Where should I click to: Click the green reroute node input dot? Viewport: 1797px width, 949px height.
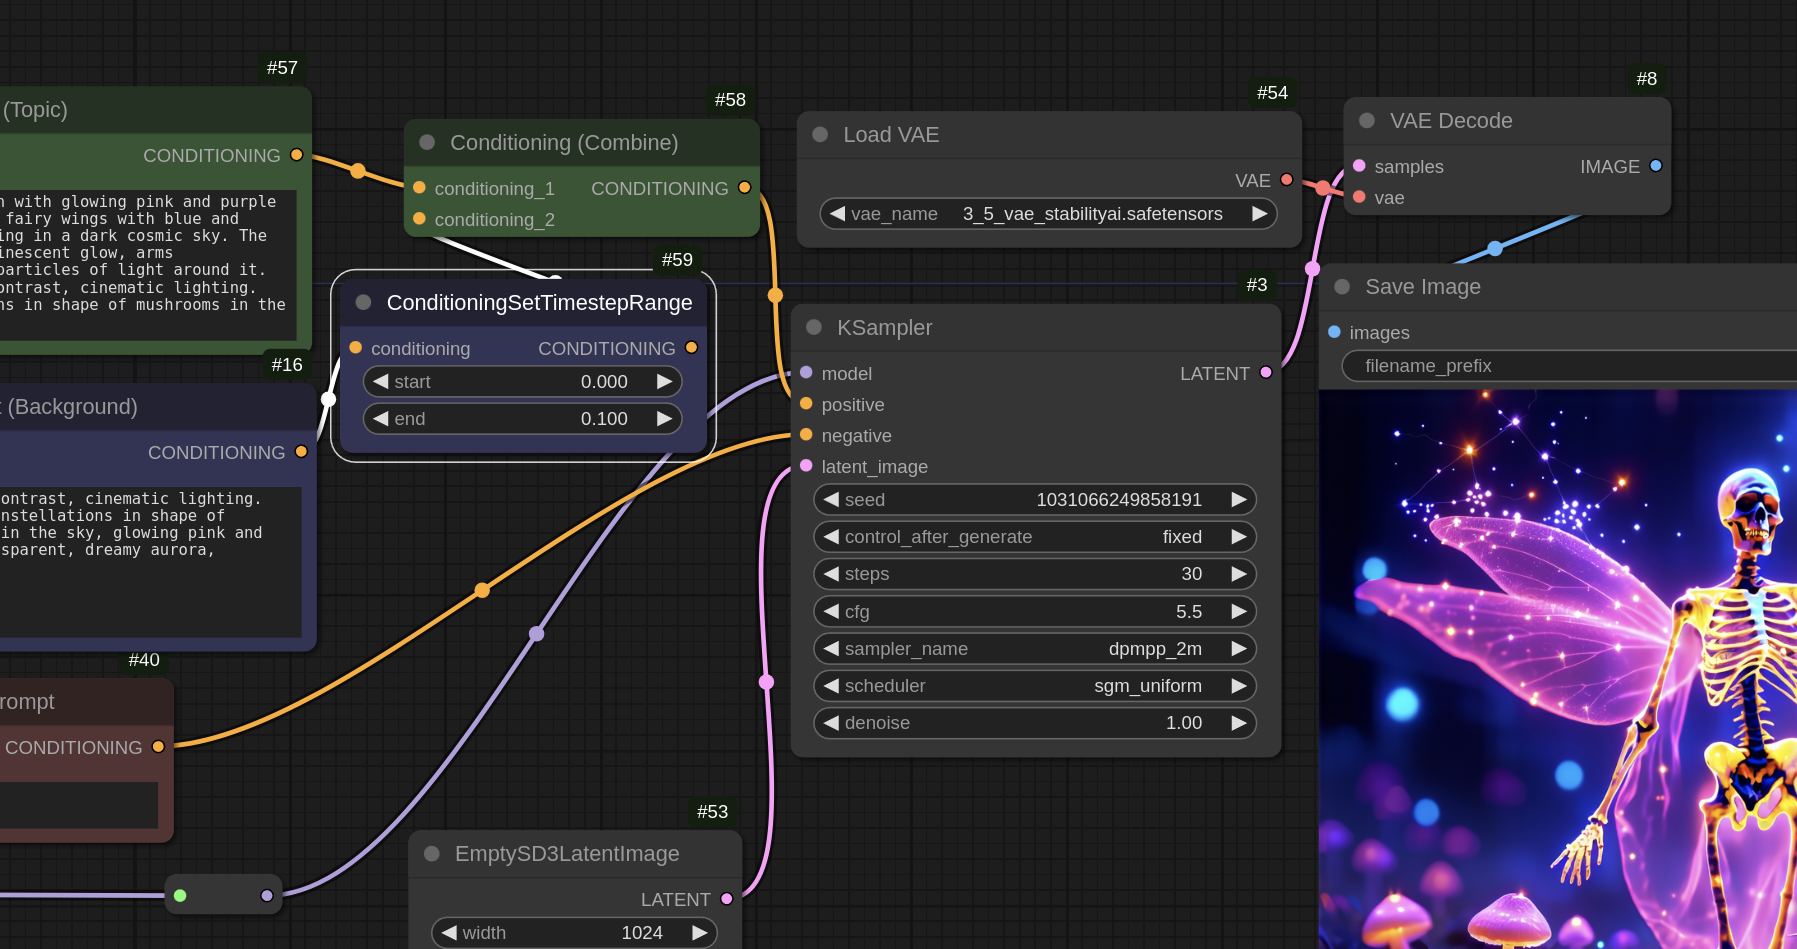(x=180, y=895)
